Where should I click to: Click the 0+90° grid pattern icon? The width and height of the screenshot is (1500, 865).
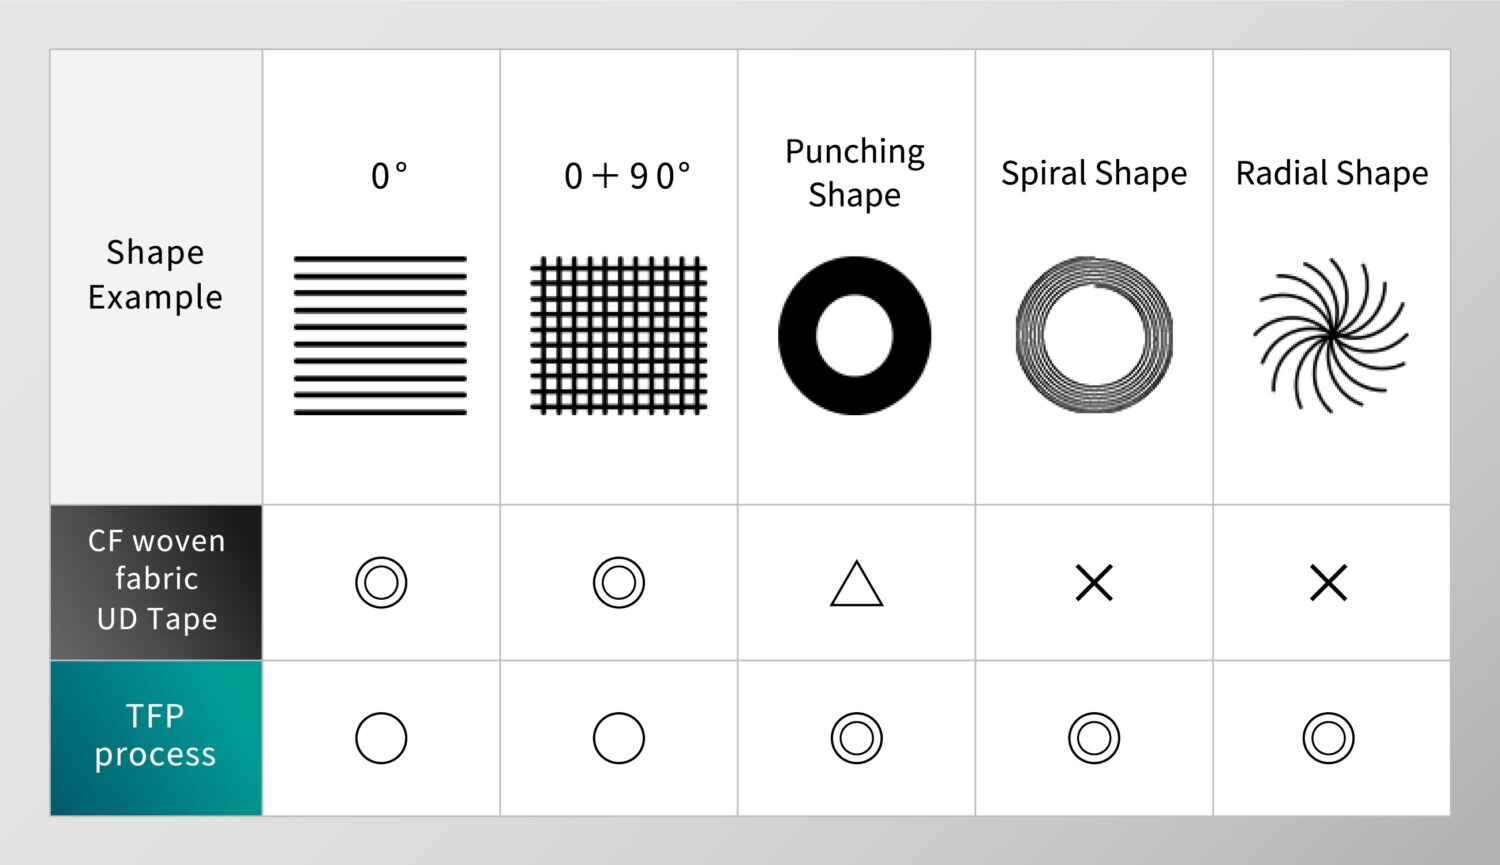tap(618, 335)
